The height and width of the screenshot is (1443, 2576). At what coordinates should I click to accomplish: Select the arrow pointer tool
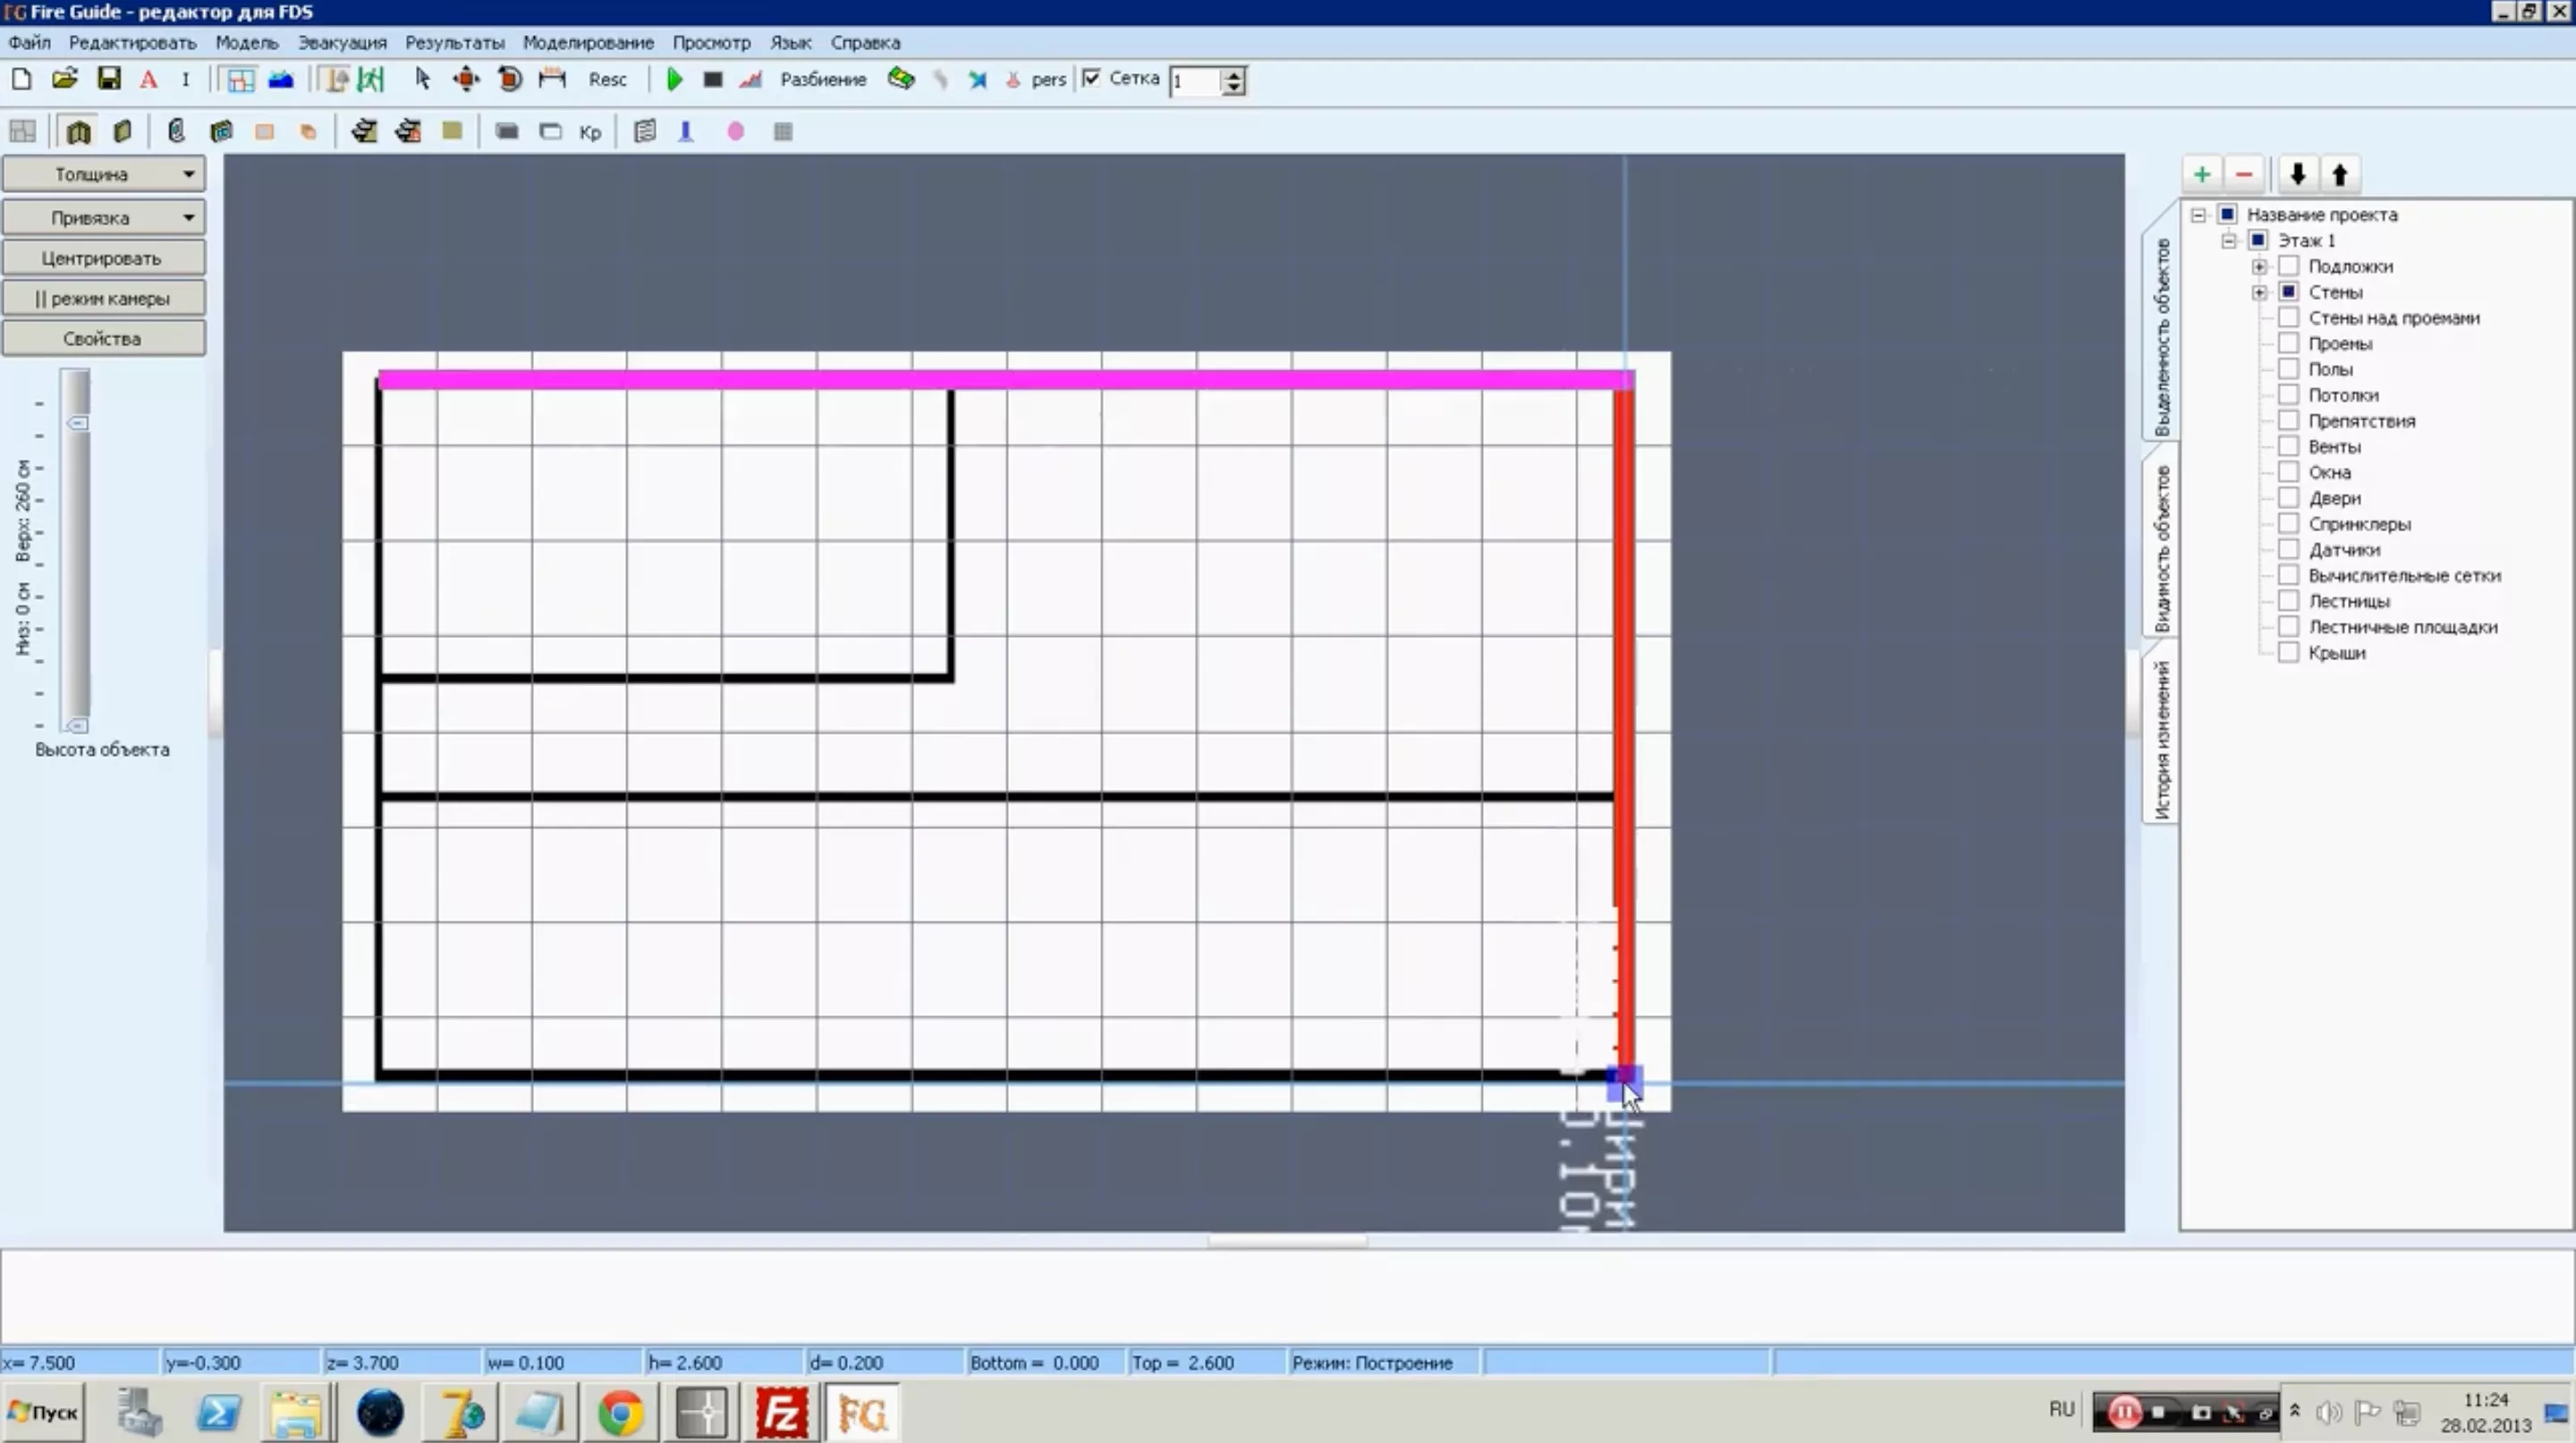point(422,79)
